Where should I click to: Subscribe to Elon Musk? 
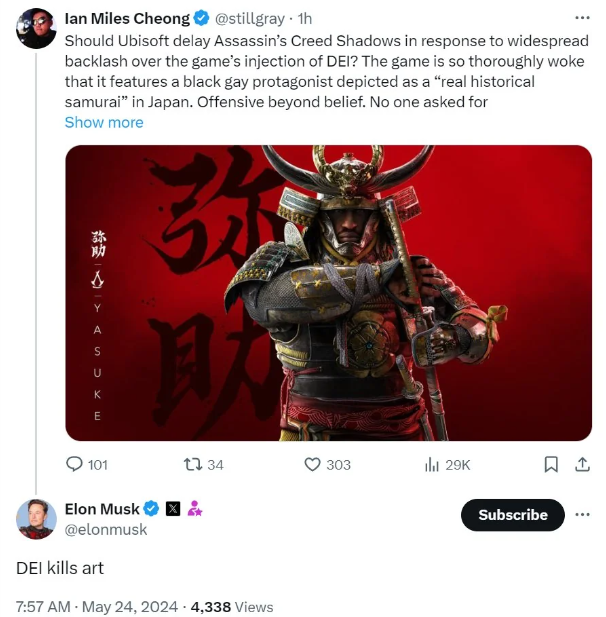(x=513, y=515)
